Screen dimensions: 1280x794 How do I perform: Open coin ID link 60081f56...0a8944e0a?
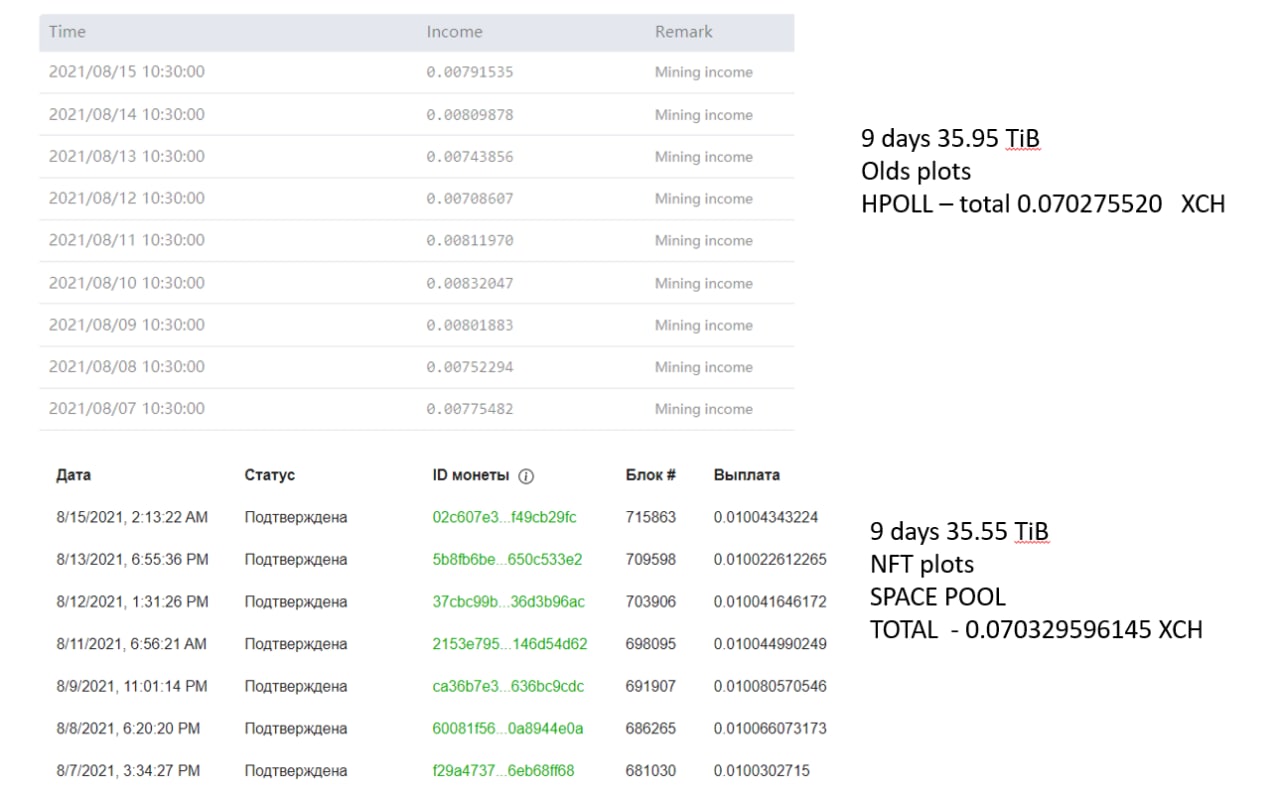click(x=507, y=728)
